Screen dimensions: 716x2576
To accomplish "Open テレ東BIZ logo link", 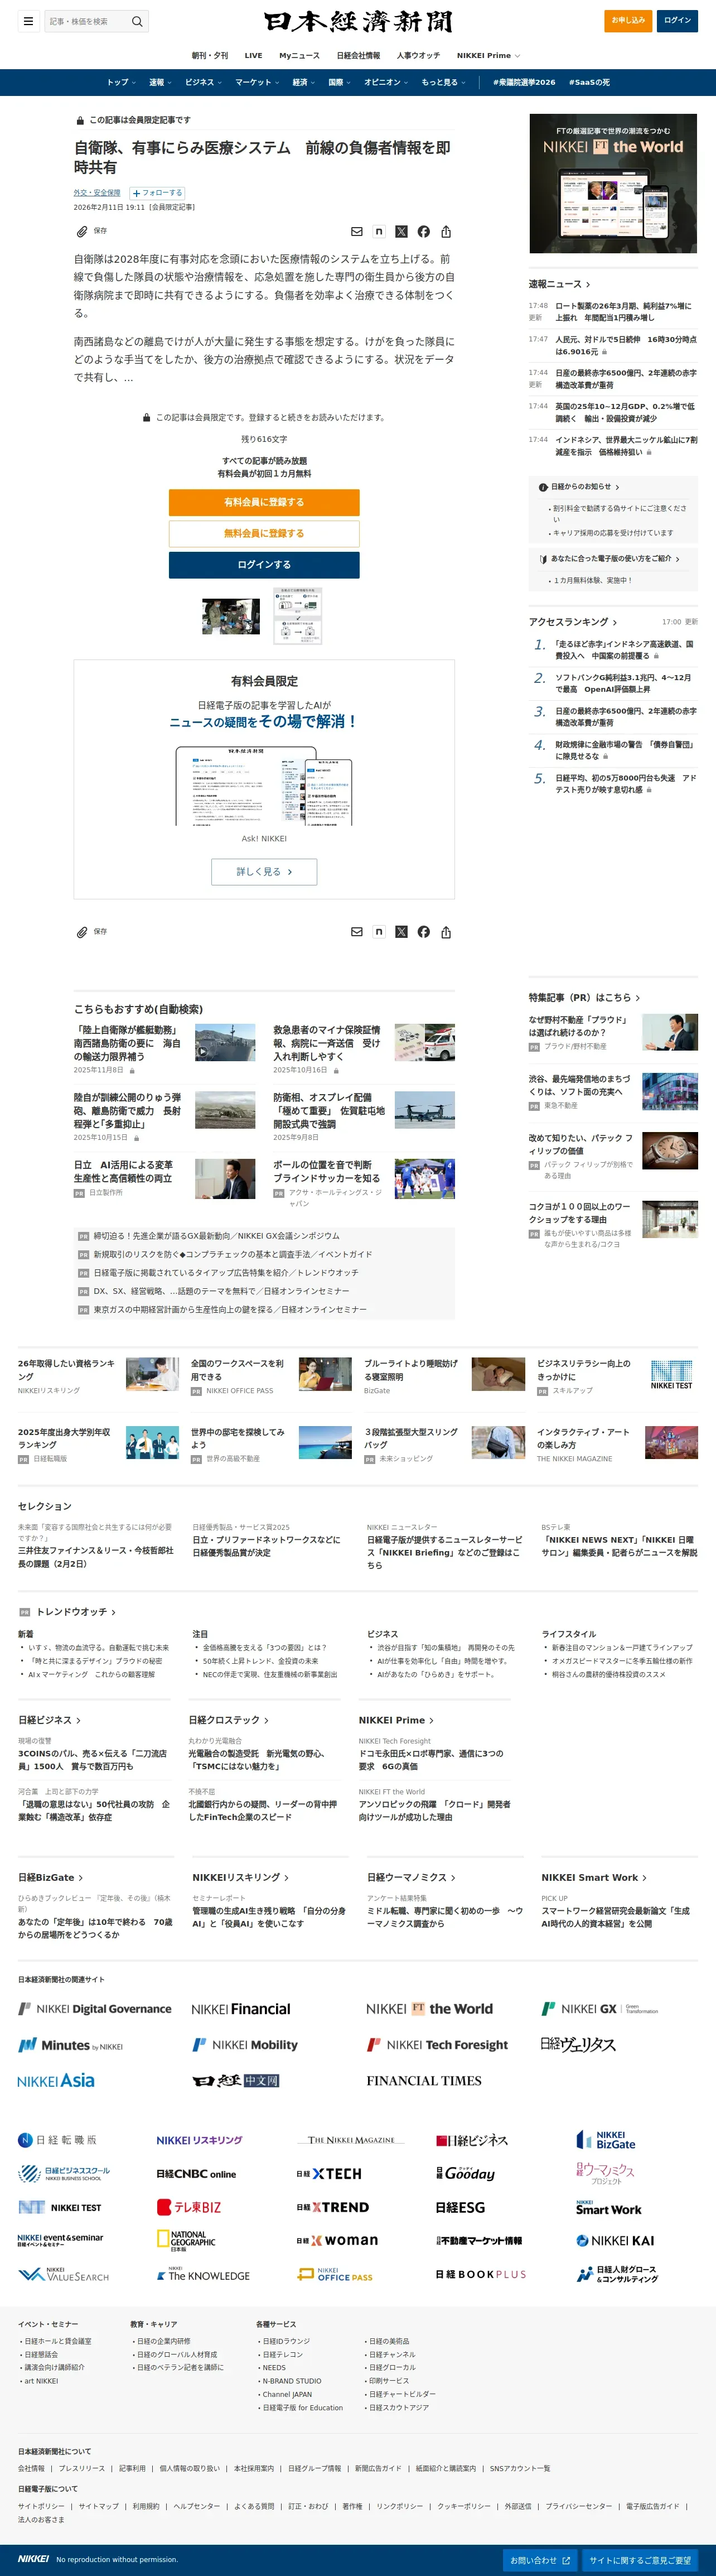I will (189, 2207).
